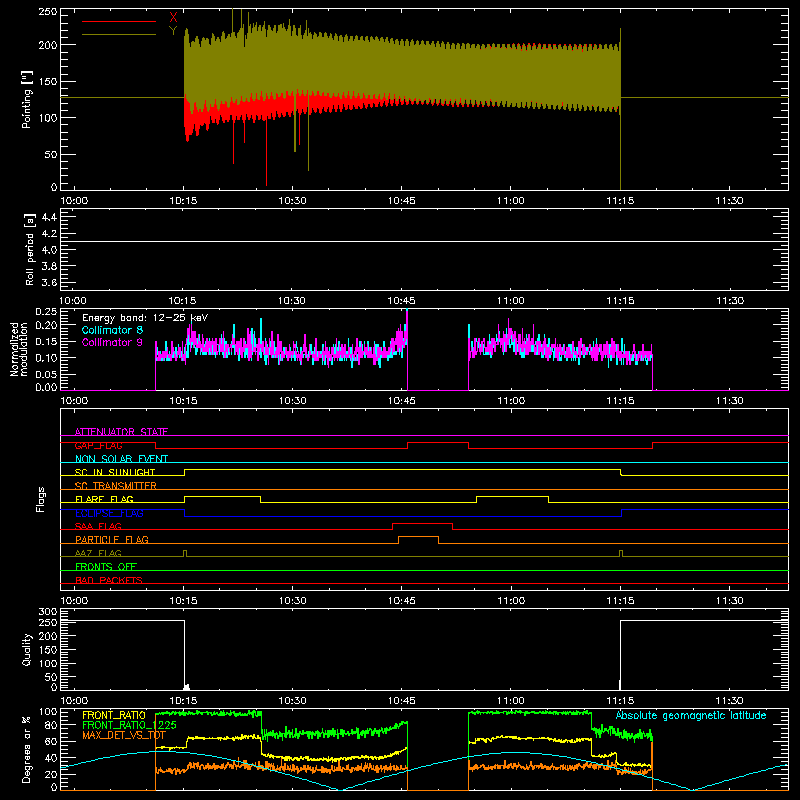Click the 250 tick on Pointing axis
The image size is (800, 800).
(48, 12)
